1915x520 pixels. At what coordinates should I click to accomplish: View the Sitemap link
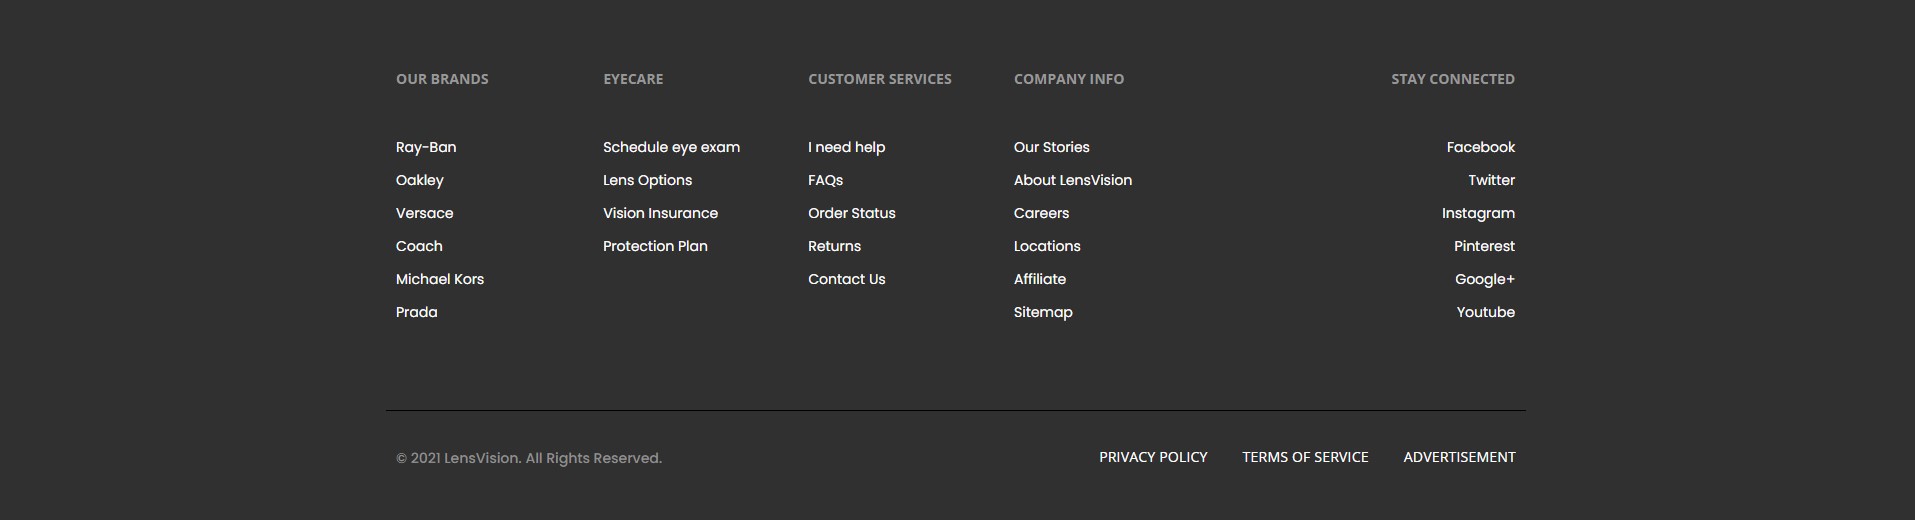pyautogui.click(x=1043, y=312)
